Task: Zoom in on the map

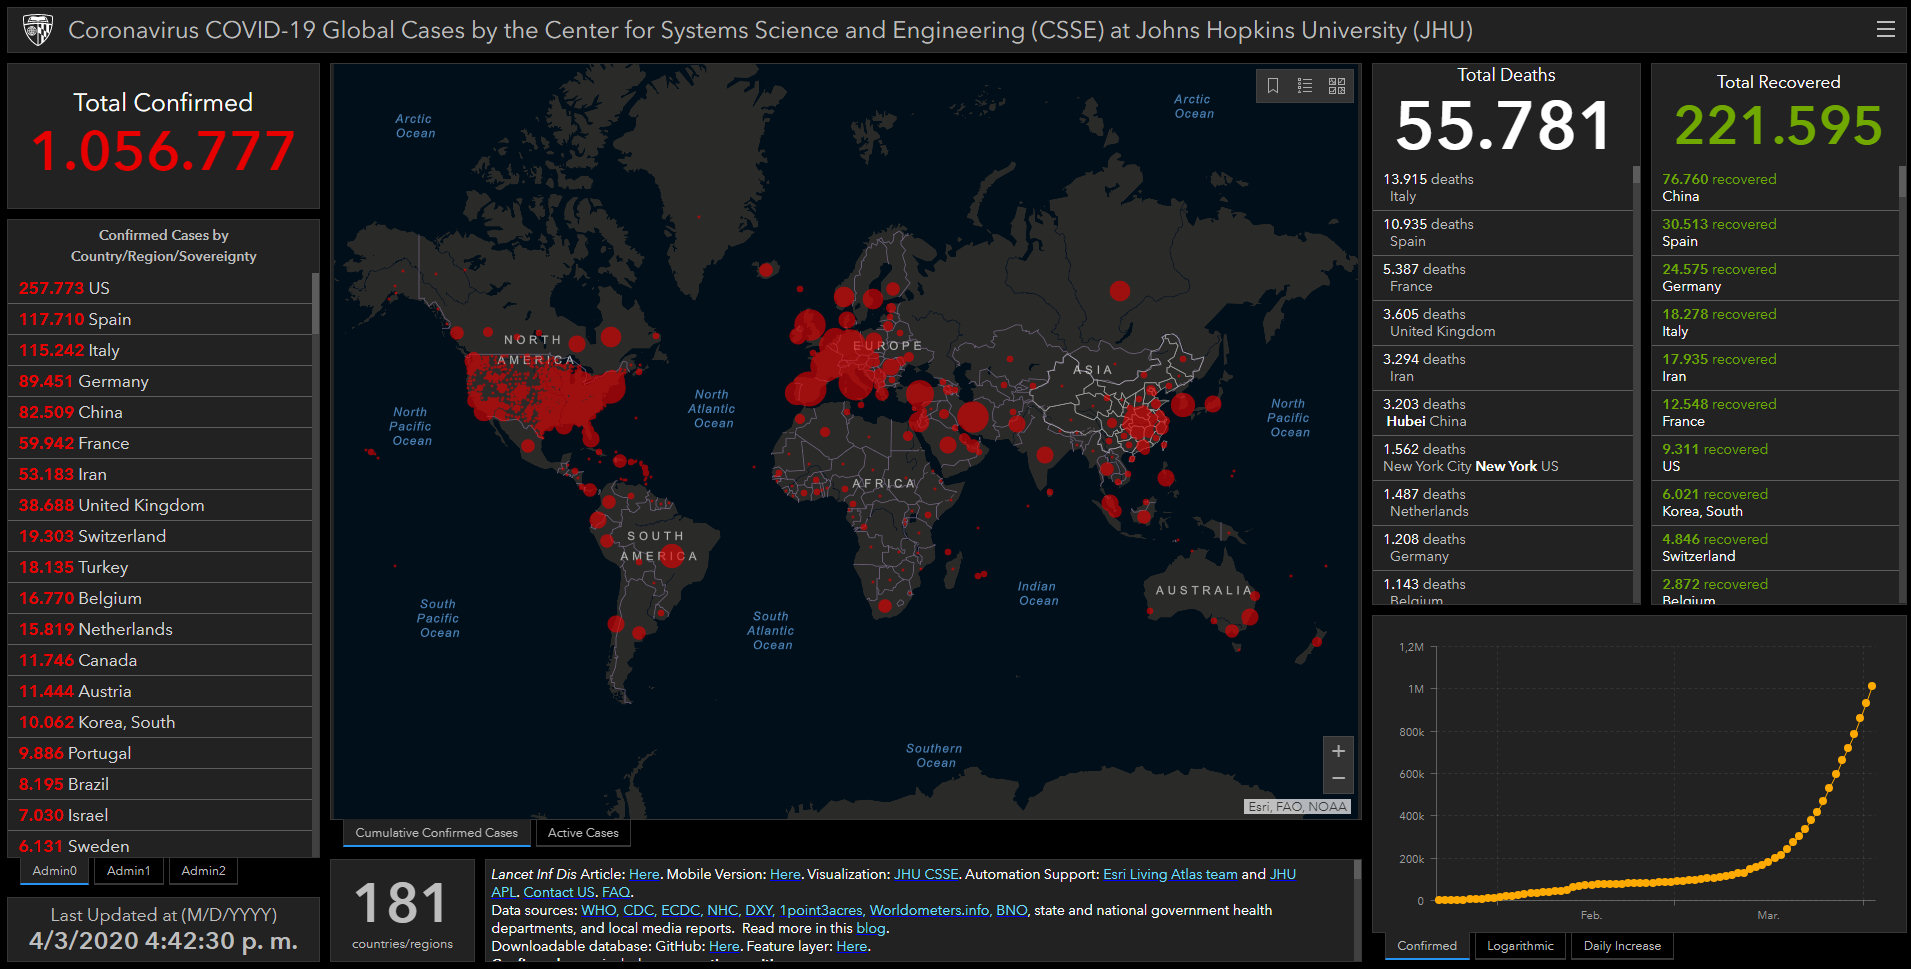Action: point(1338,751)
